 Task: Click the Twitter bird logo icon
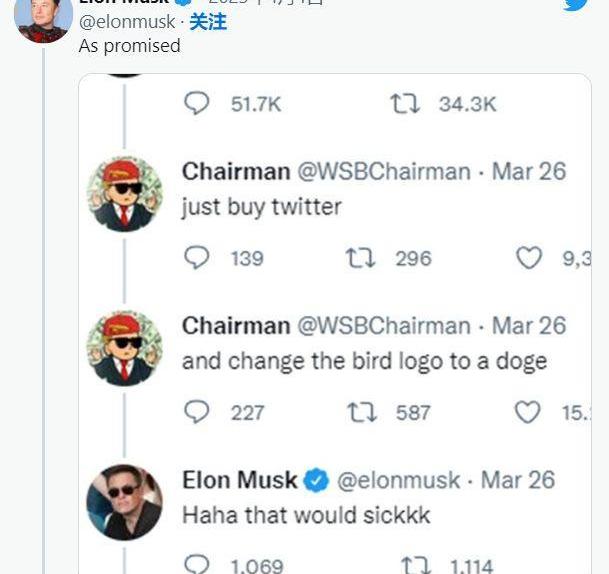pos(575,4)
